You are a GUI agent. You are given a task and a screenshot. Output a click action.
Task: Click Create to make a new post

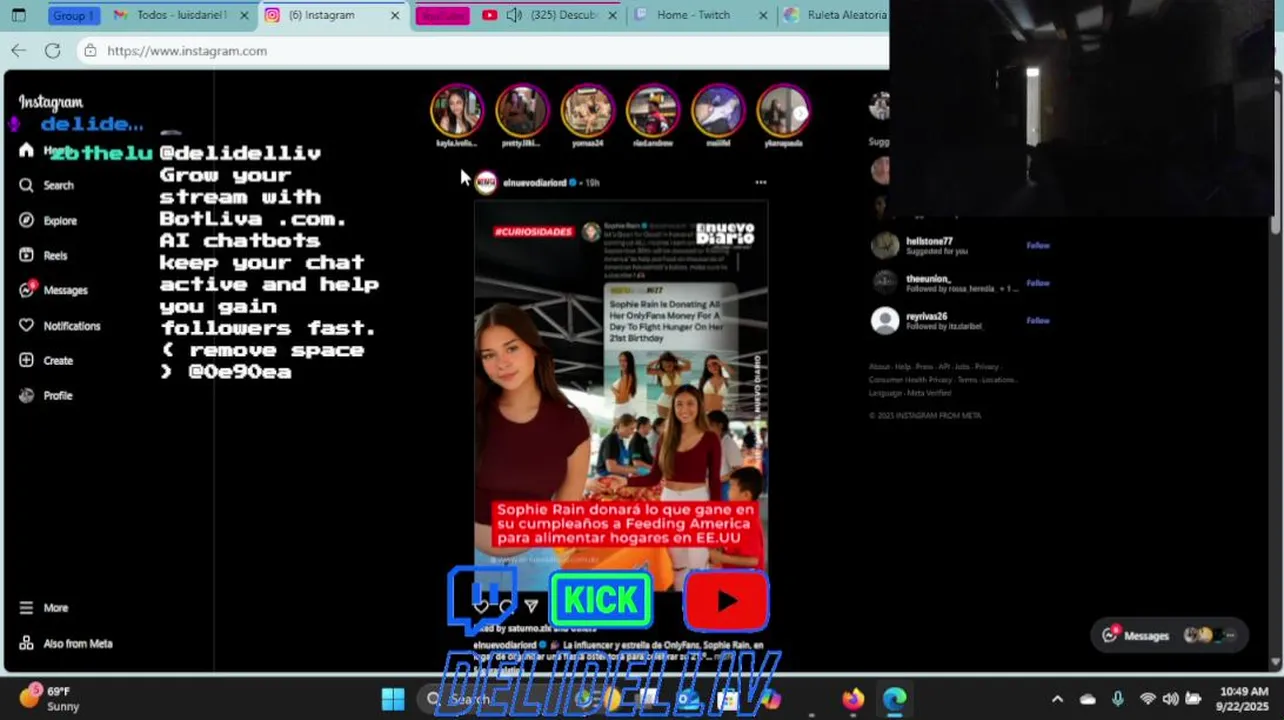[x=46, y=360]
